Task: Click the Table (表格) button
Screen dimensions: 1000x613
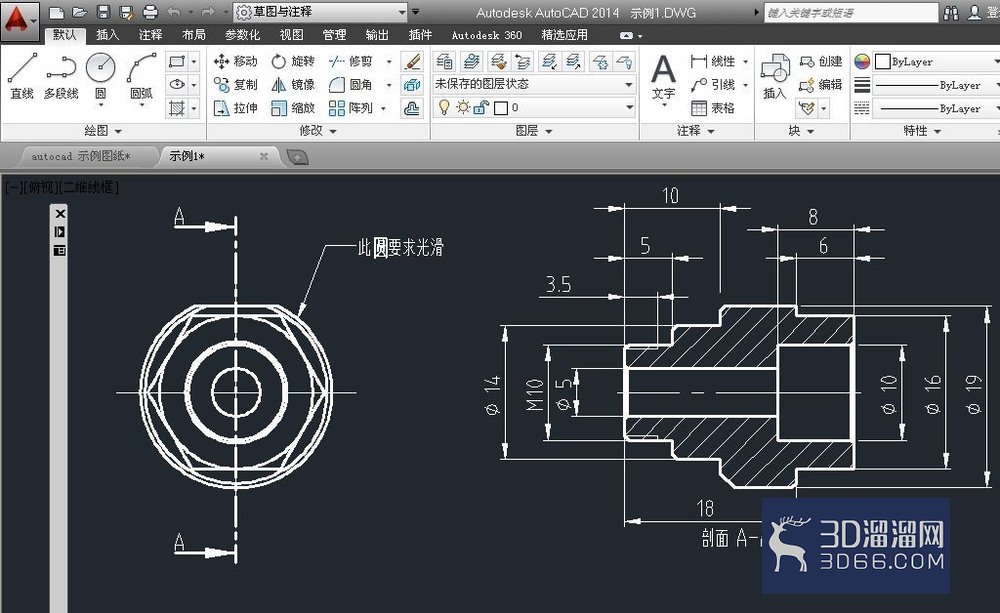Action: click(713, 108)
